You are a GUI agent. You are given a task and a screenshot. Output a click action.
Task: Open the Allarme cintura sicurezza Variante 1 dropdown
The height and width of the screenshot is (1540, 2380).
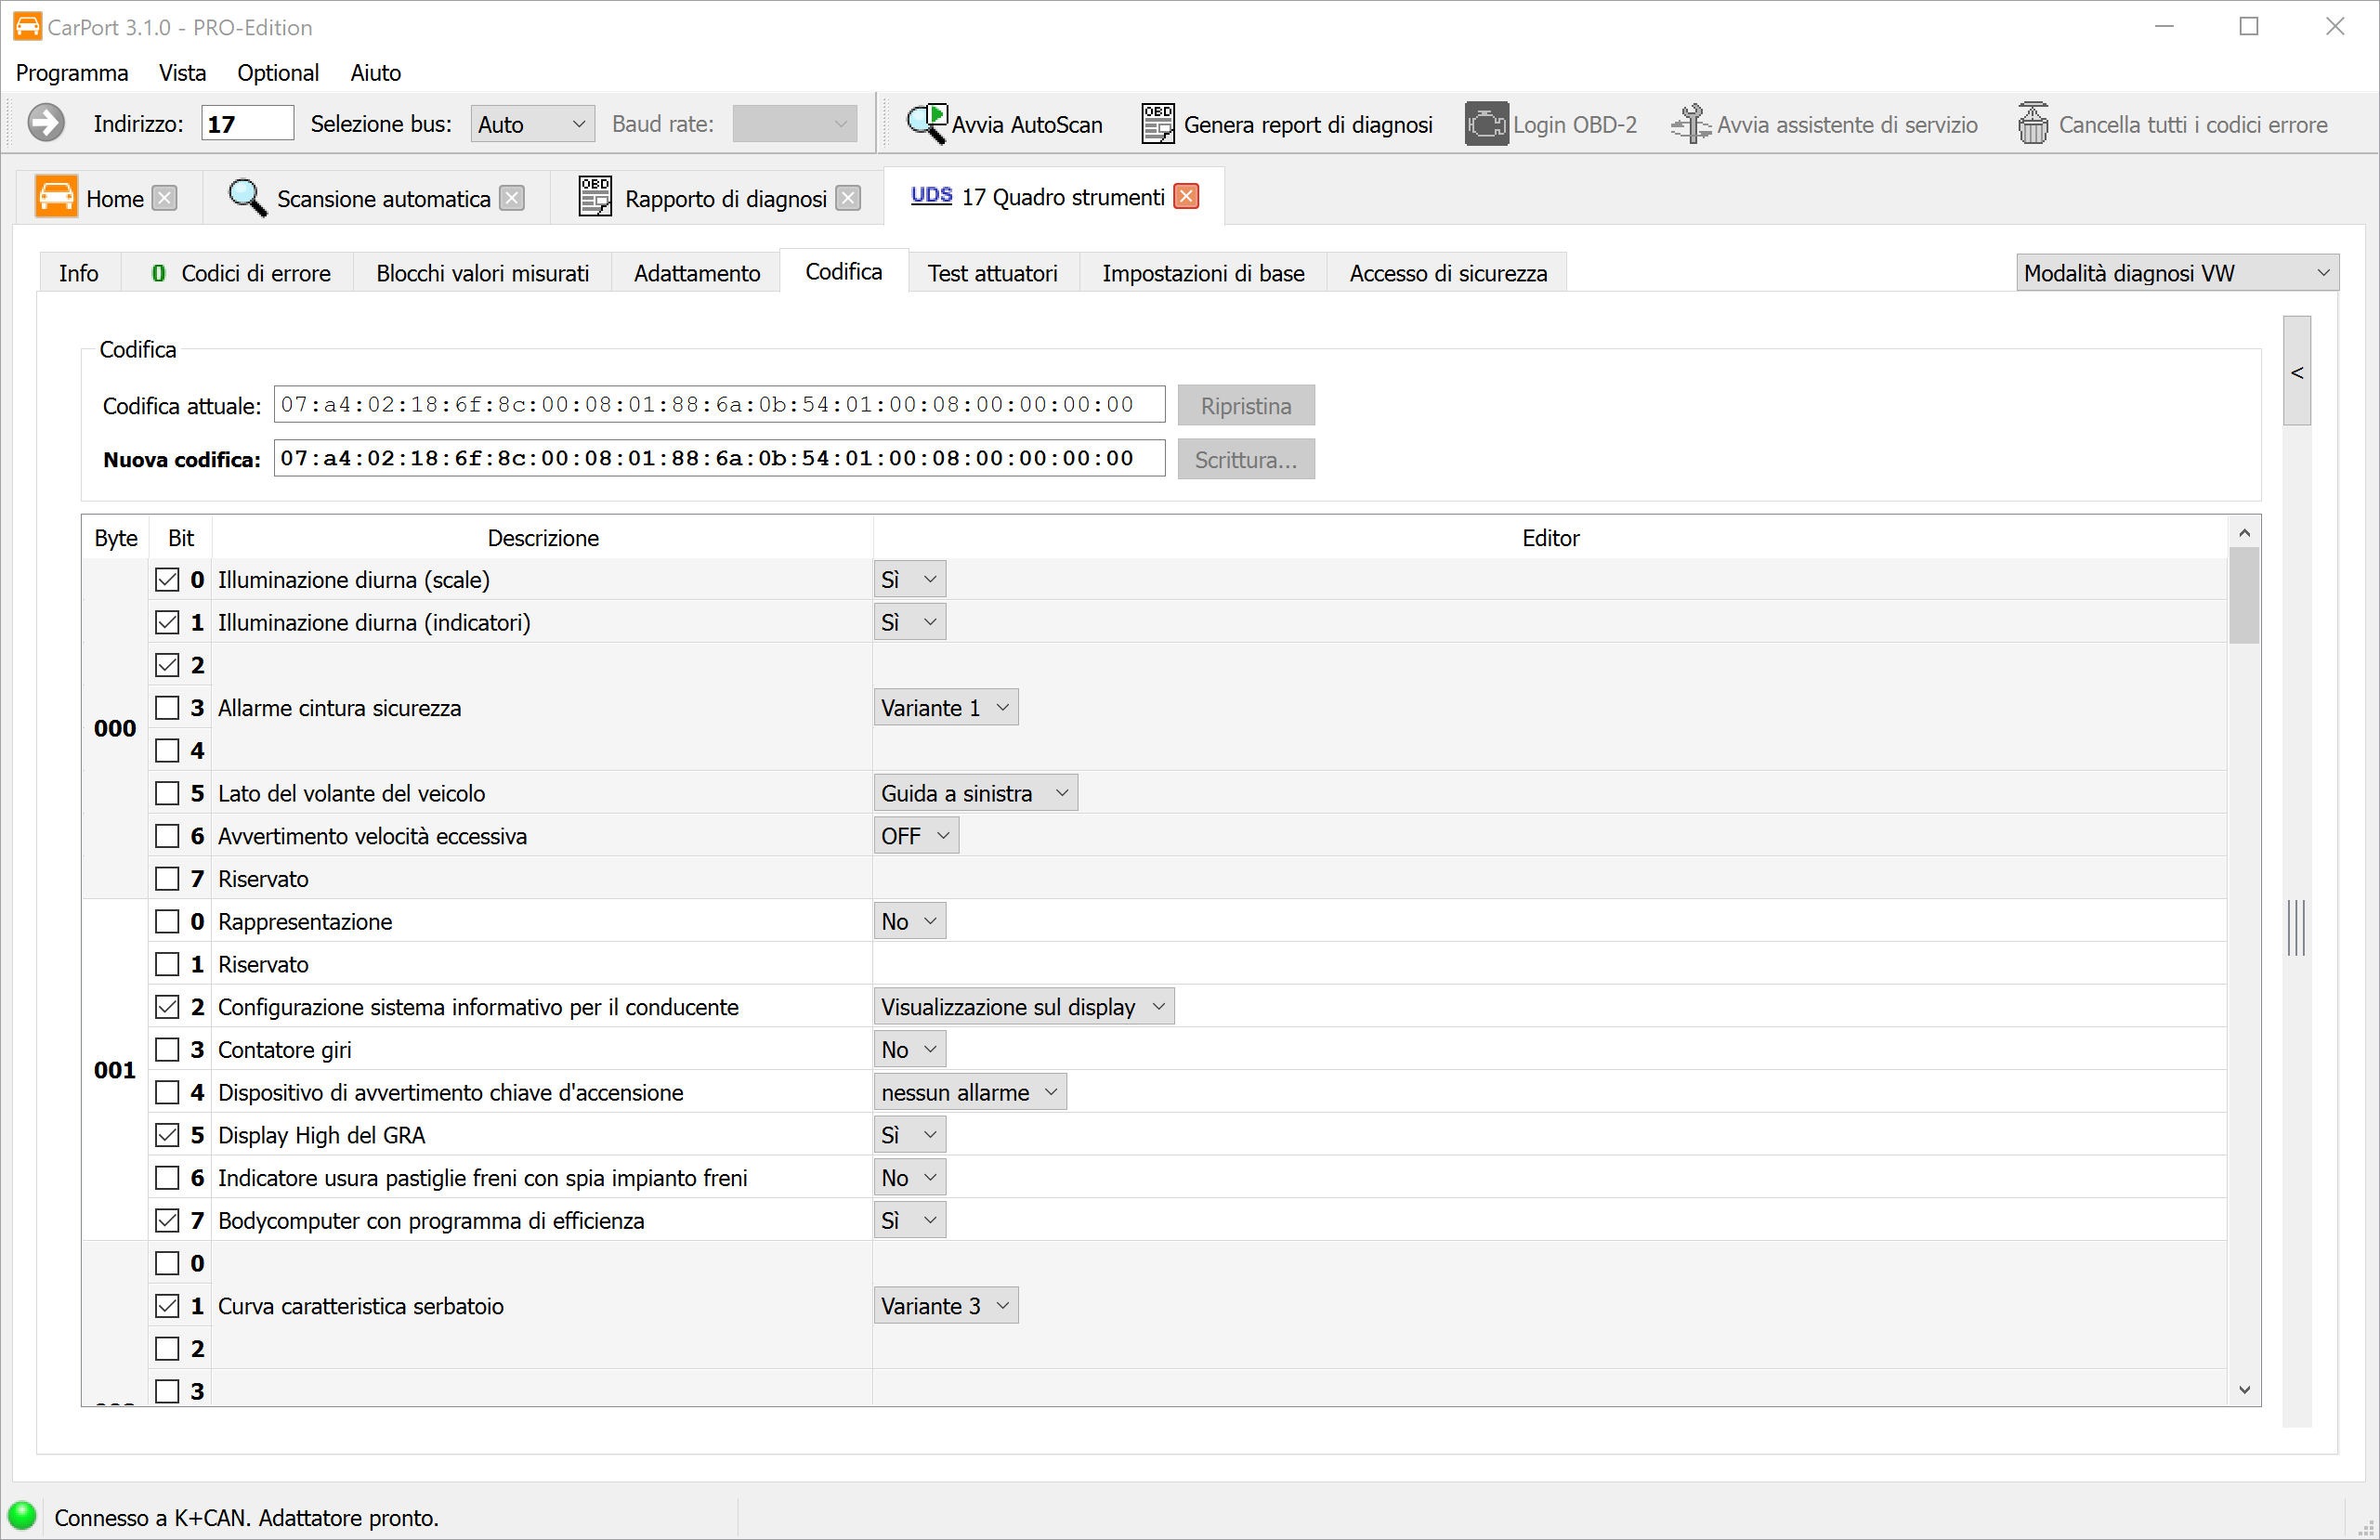point(945,708)
